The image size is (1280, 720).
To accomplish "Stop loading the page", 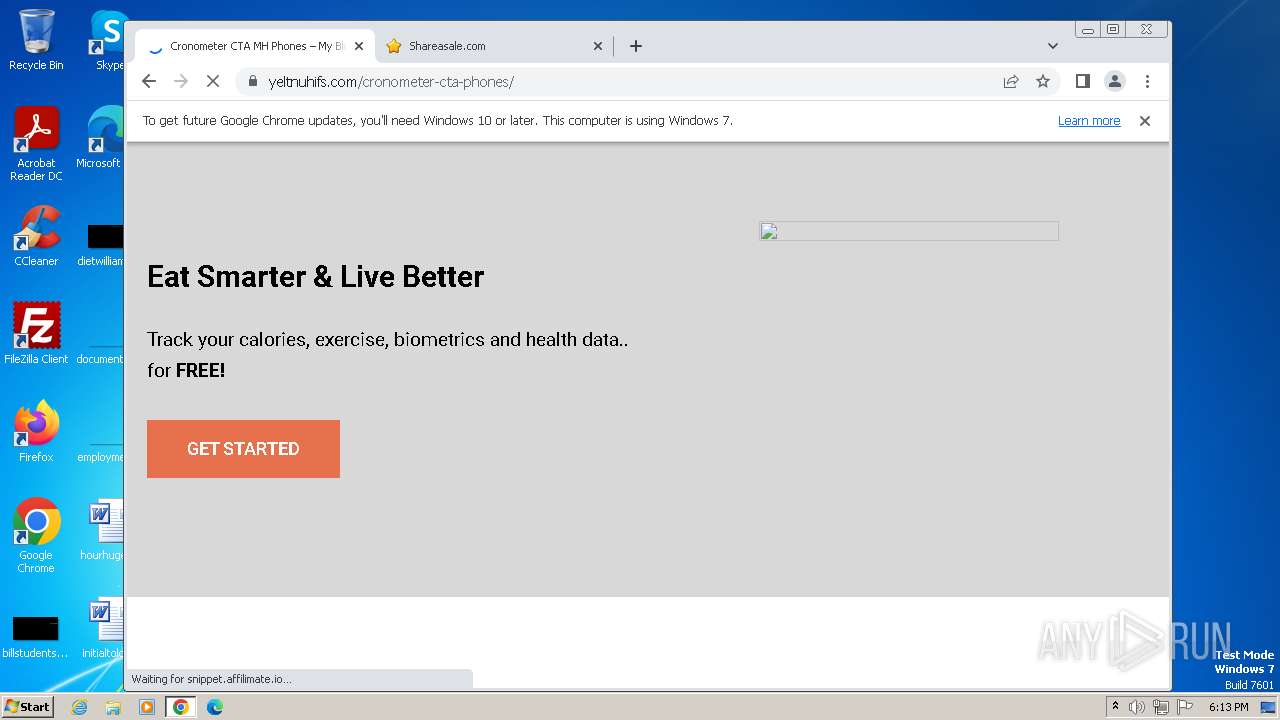I will point(213,81).
